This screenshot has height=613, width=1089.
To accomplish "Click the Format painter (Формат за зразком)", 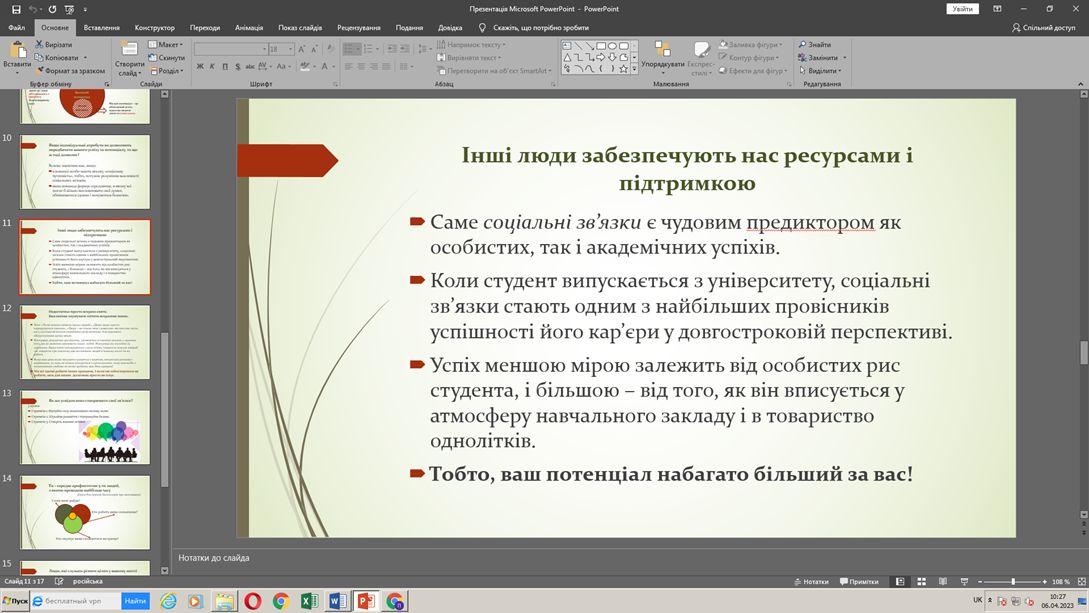I will tap(69, 71).
